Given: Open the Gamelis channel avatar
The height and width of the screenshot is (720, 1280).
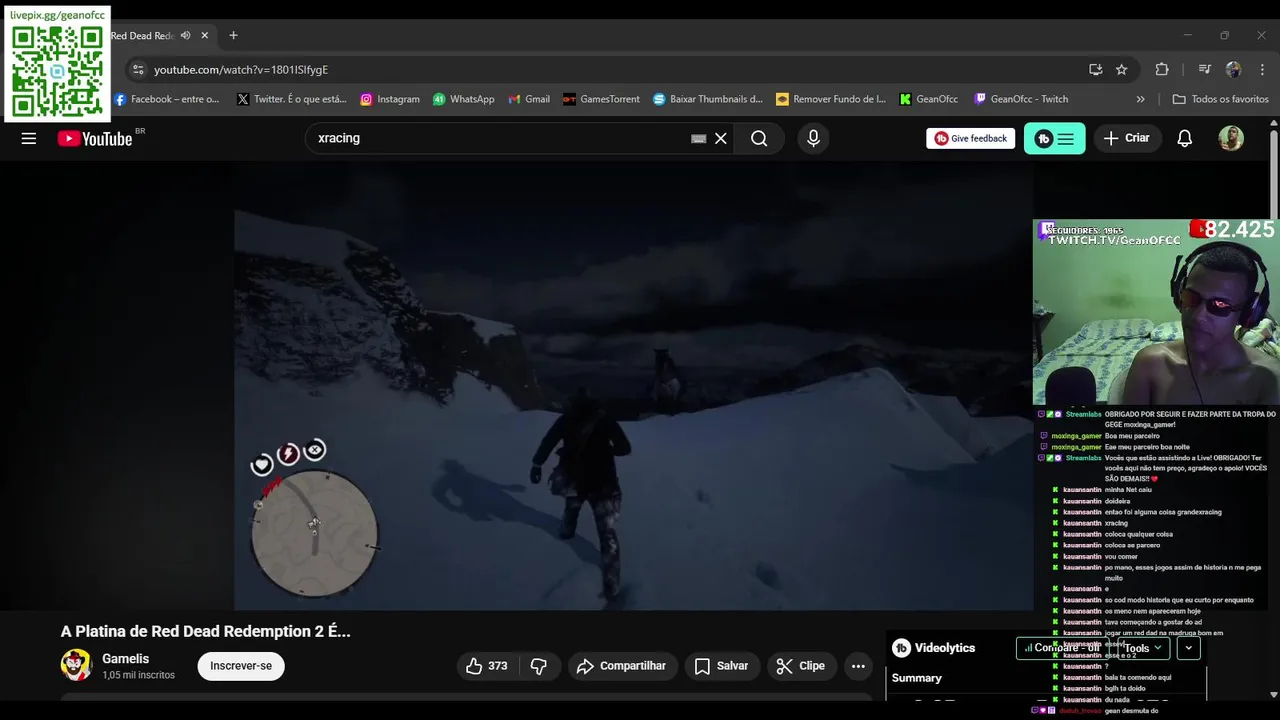Looking at the screenshot, I should click(77, 665).
